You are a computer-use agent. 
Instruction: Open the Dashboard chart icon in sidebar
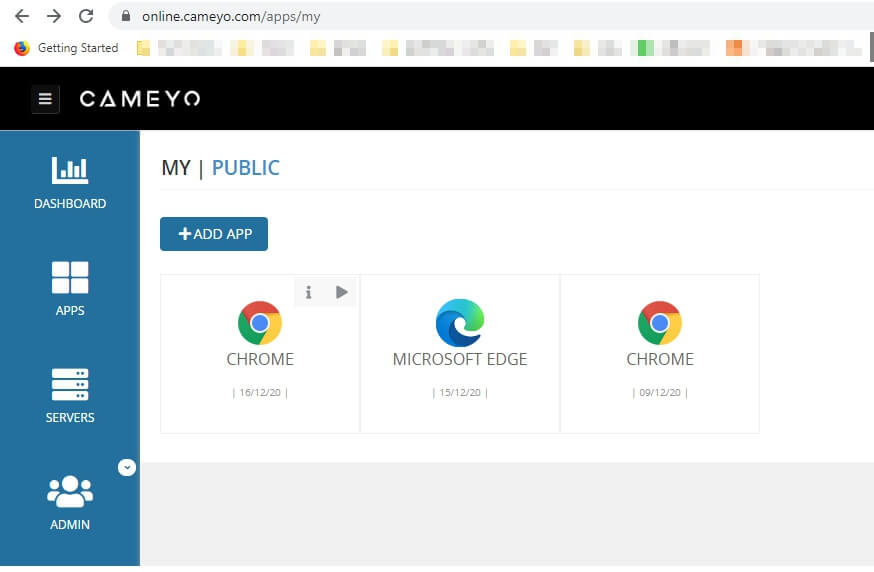(70, 169)
